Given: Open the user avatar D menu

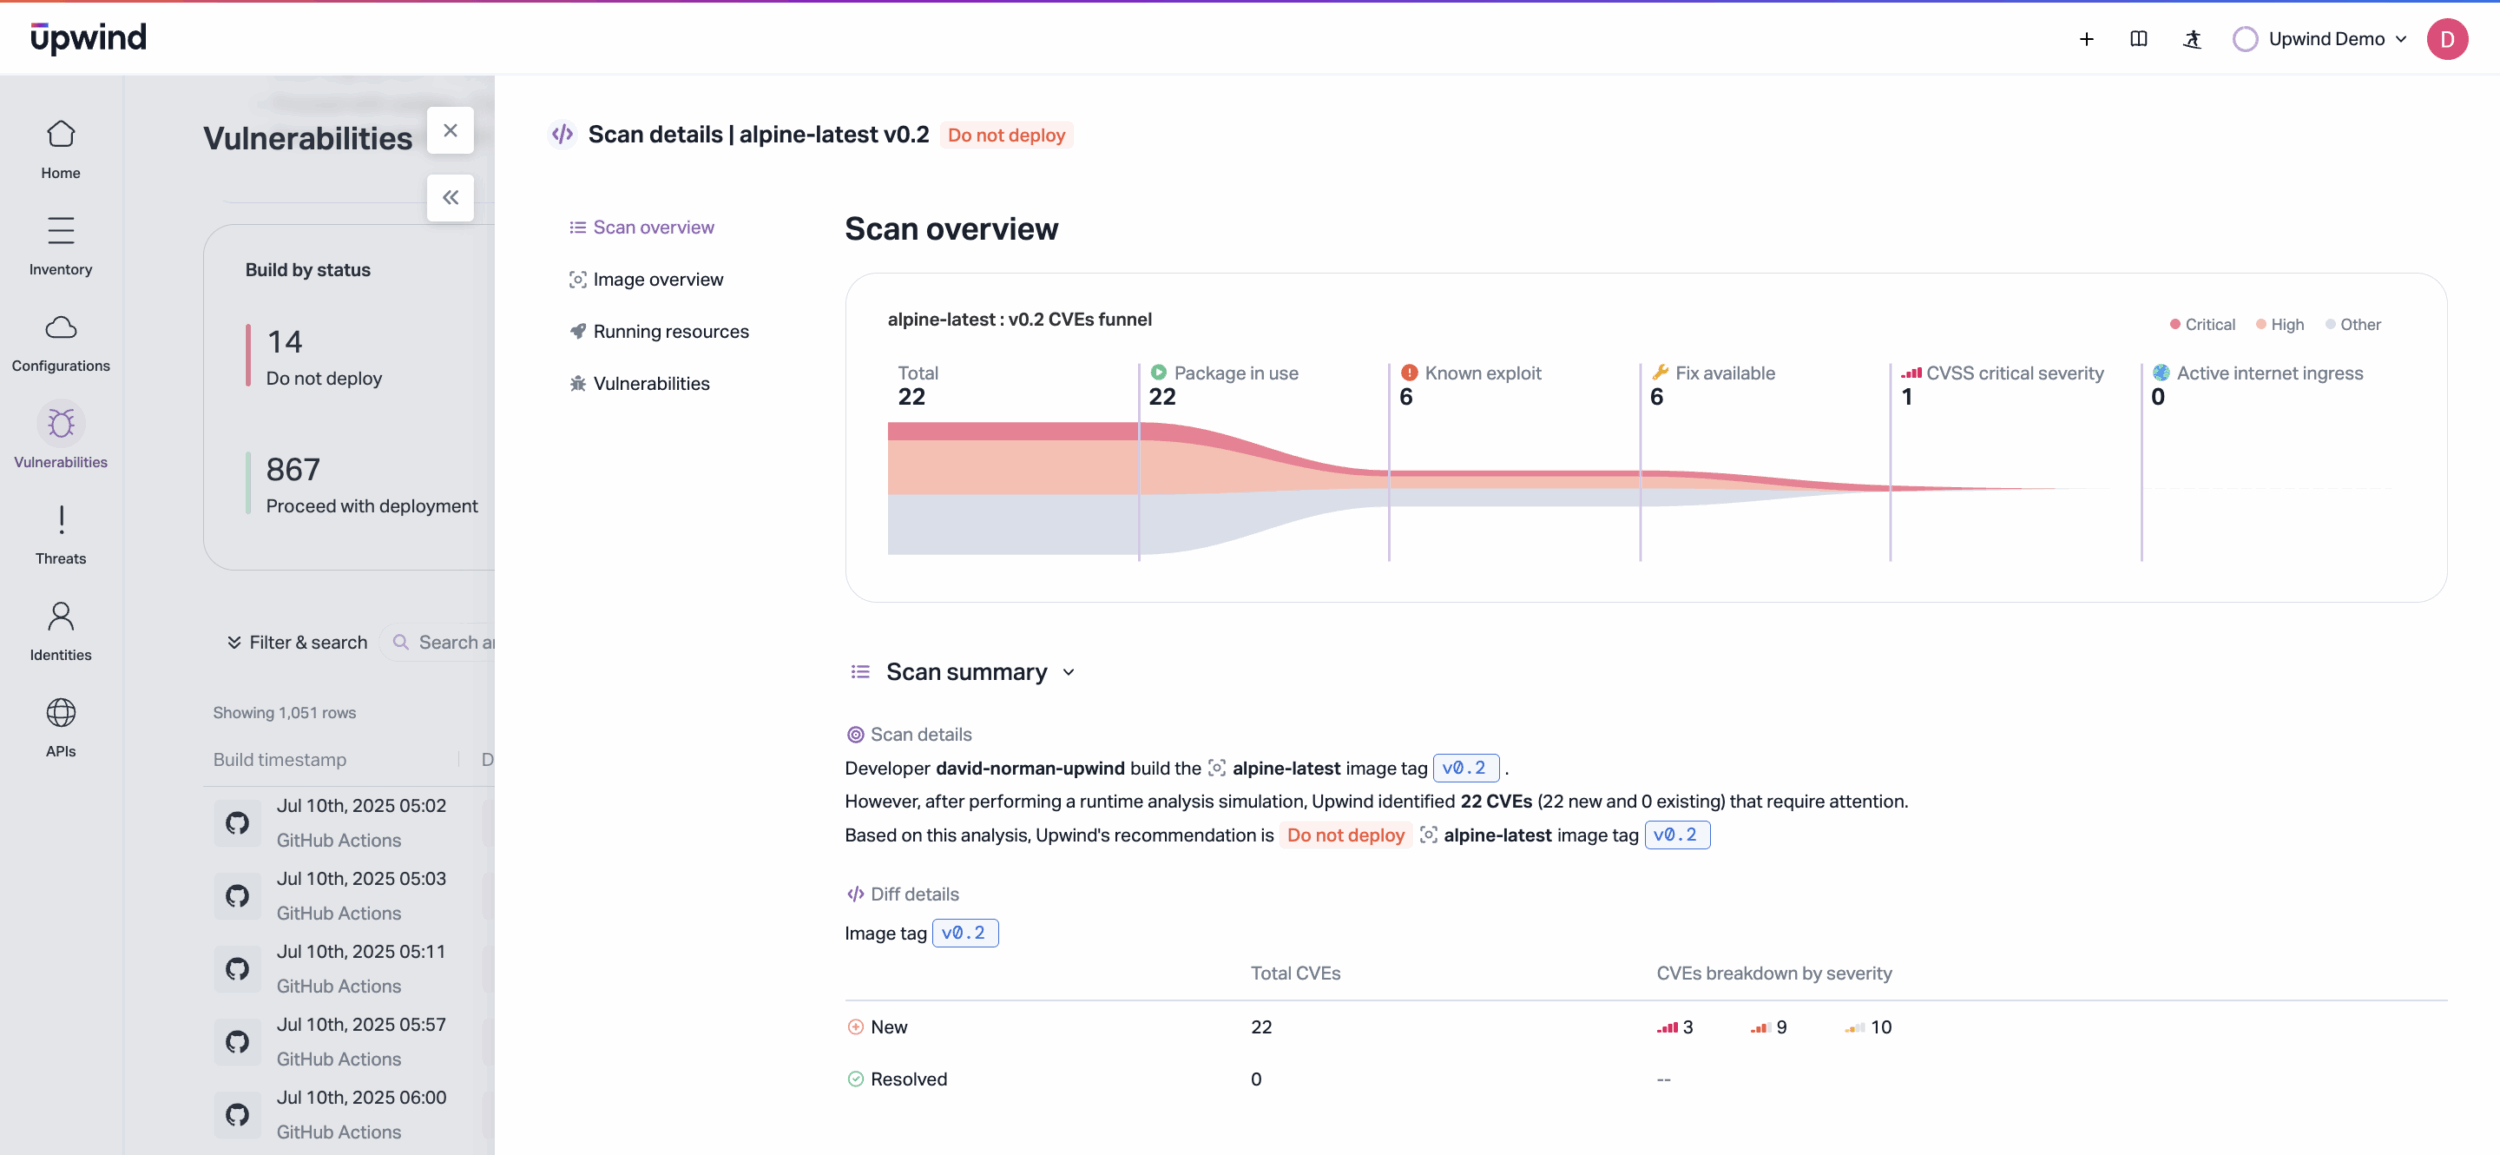Looking at the screenshot, I should [x=2447, y=39].
